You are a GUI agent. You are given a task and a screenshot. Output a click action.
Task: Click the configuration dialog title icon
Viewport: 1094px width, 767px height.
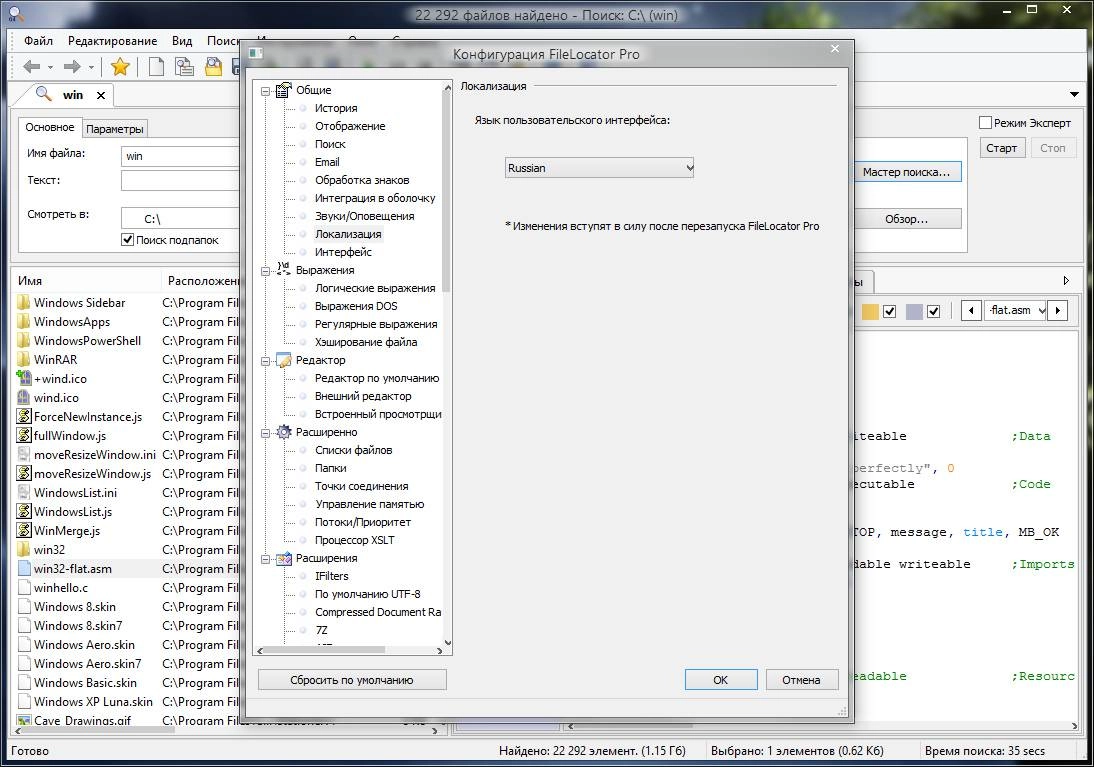[x=255, y=54]
